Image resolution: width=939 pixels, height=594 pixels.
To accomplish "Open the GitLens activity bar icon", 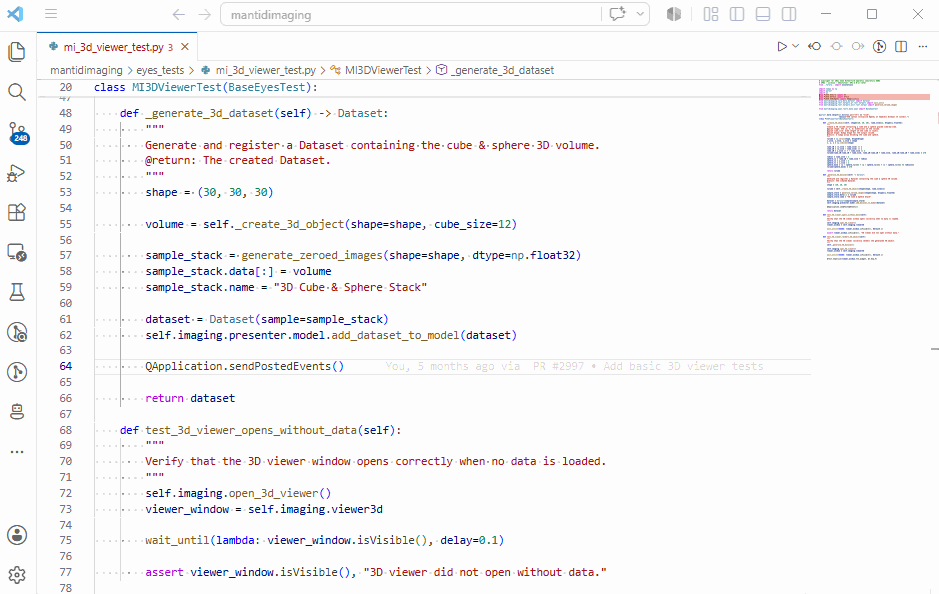I will (17, 332).
